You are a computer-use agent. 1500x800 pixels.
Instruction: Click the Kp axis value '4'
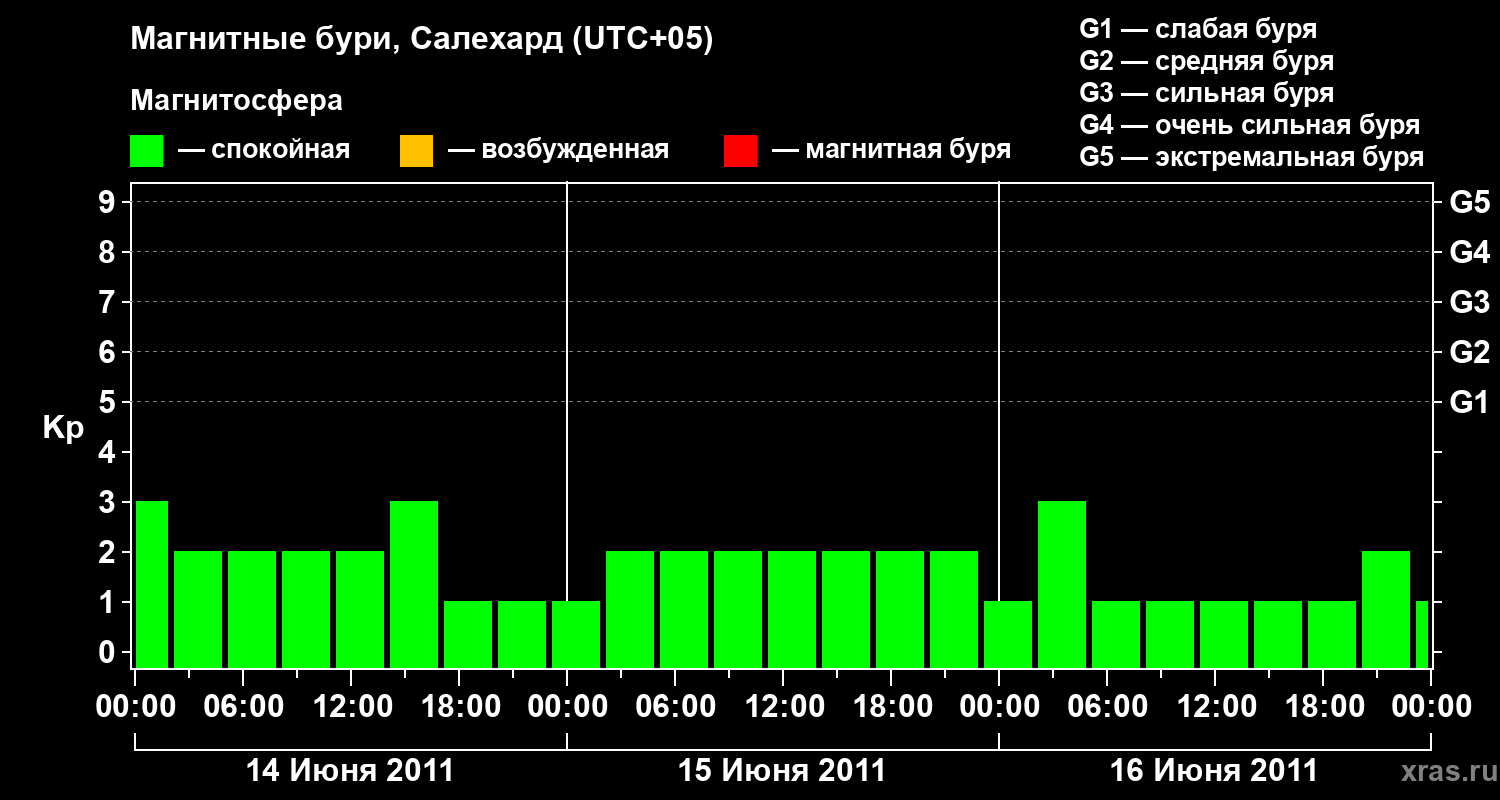tap(109, 452)
